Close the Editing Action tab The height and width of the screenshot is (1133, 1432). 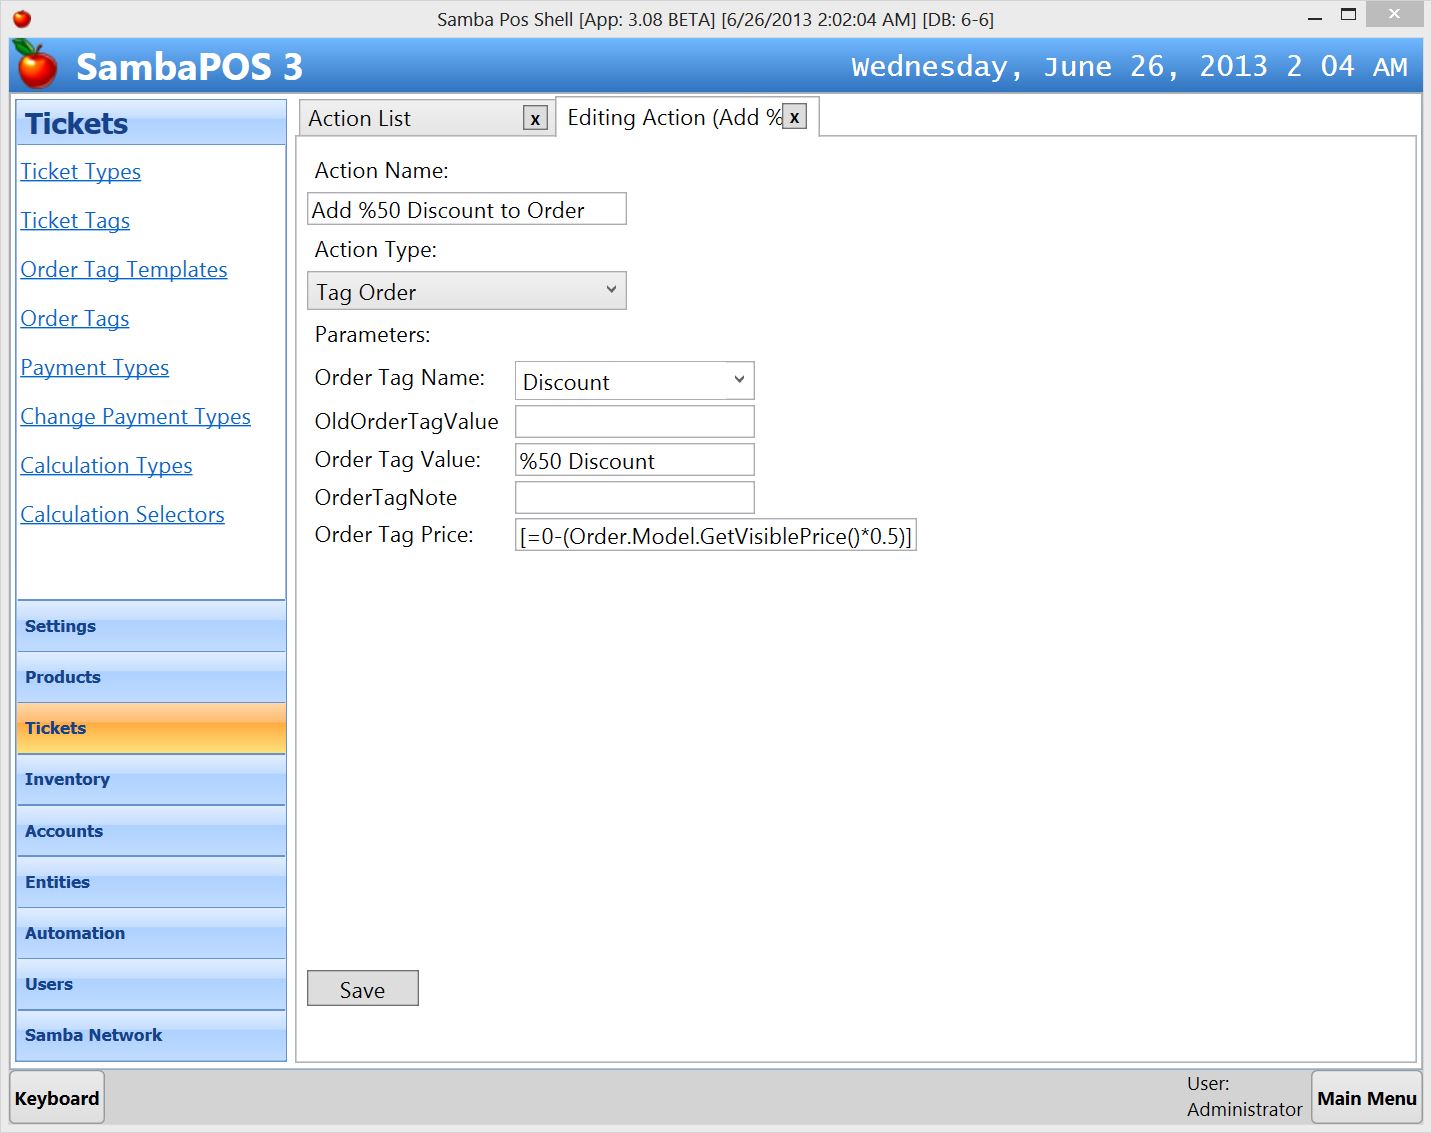coord(794,117)
